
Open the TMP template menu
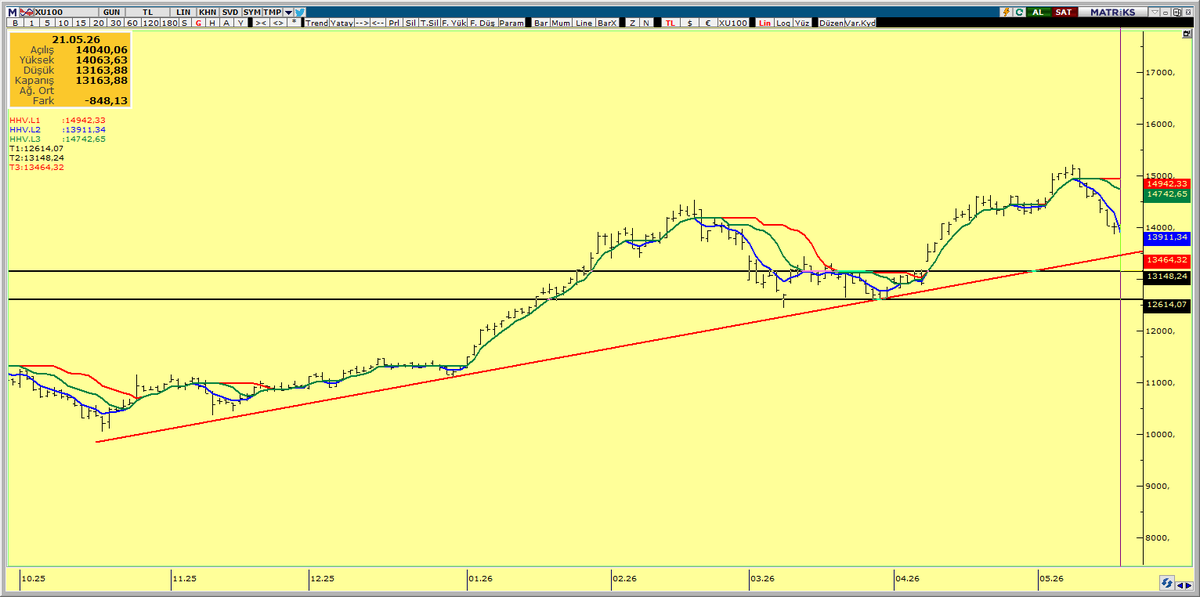coord(272,12)
